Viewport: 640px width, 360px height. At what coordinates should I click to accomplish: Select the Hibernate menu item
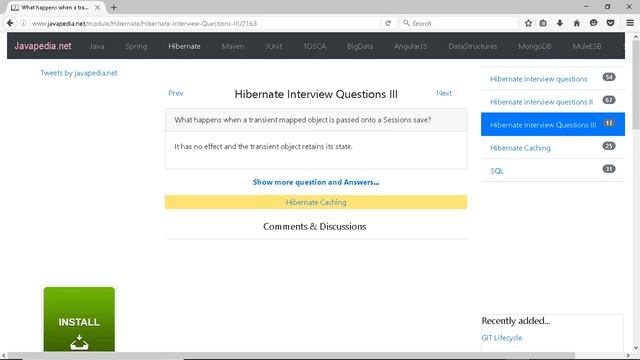184,46
